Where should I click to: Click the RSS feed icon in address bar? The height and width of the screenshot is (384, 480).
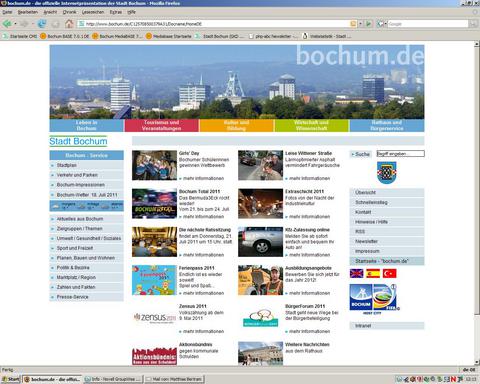point(353,24)
